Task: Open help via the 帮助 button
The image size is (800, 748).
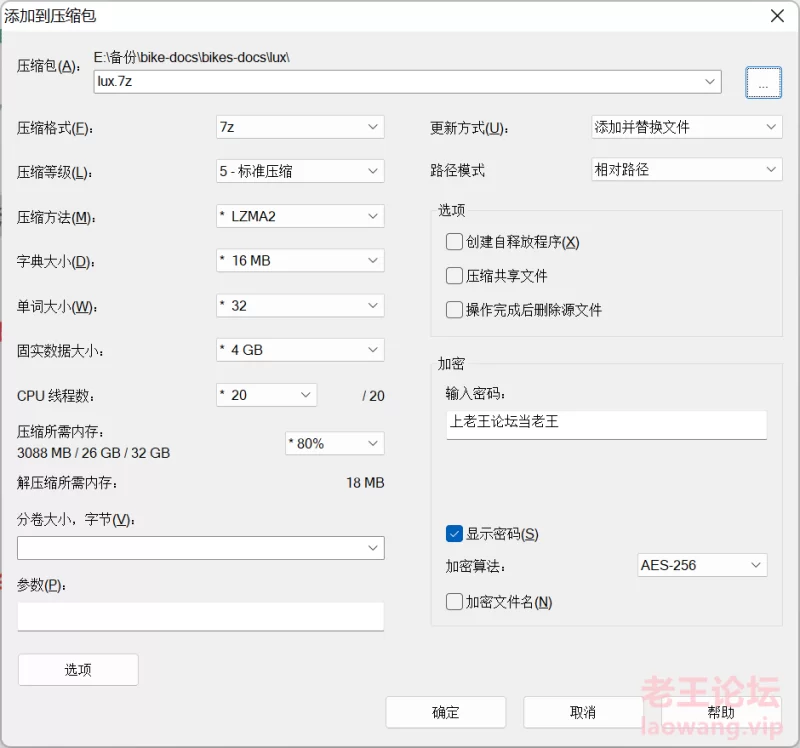Action: click(721, 712)
